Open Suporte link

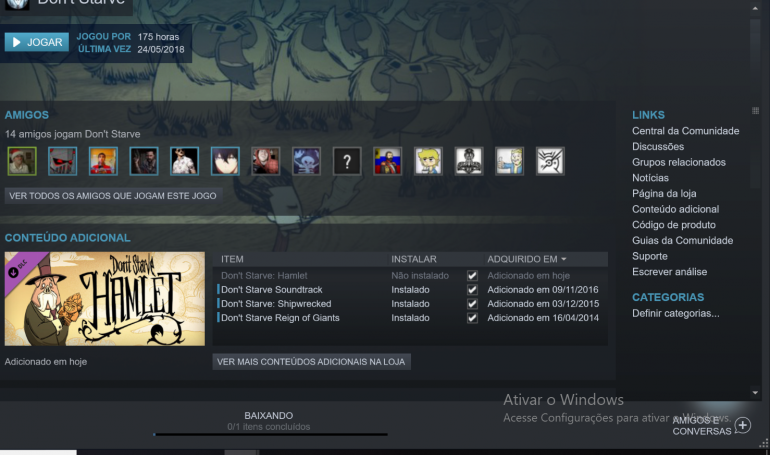click(650, 256)
